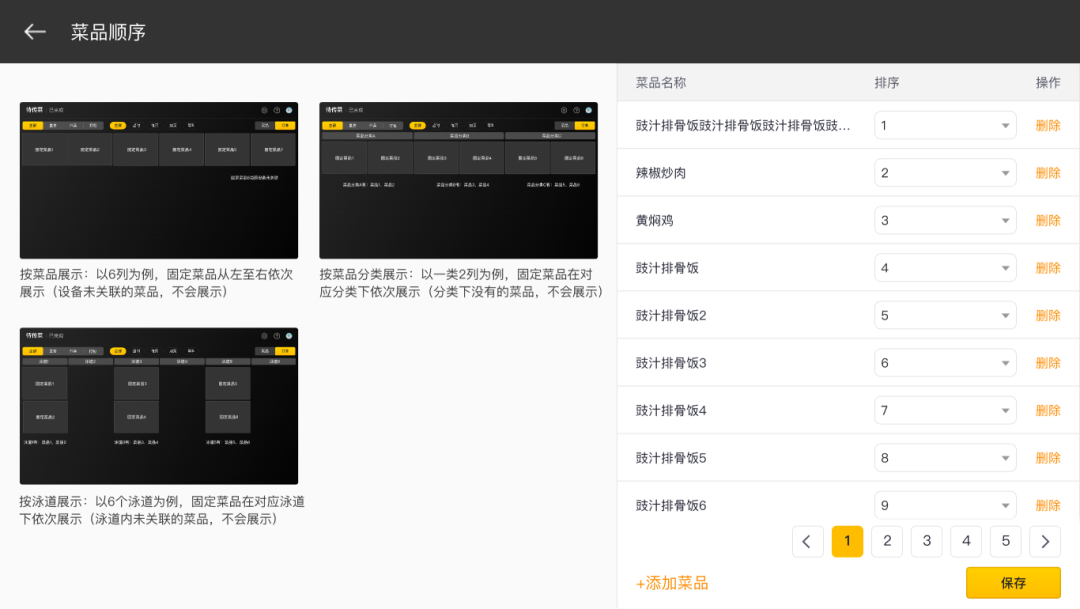Viewport: 1080px width, 609px height.
Task: Jump to page 5 of dish list
Action: tap(1005, 541)
